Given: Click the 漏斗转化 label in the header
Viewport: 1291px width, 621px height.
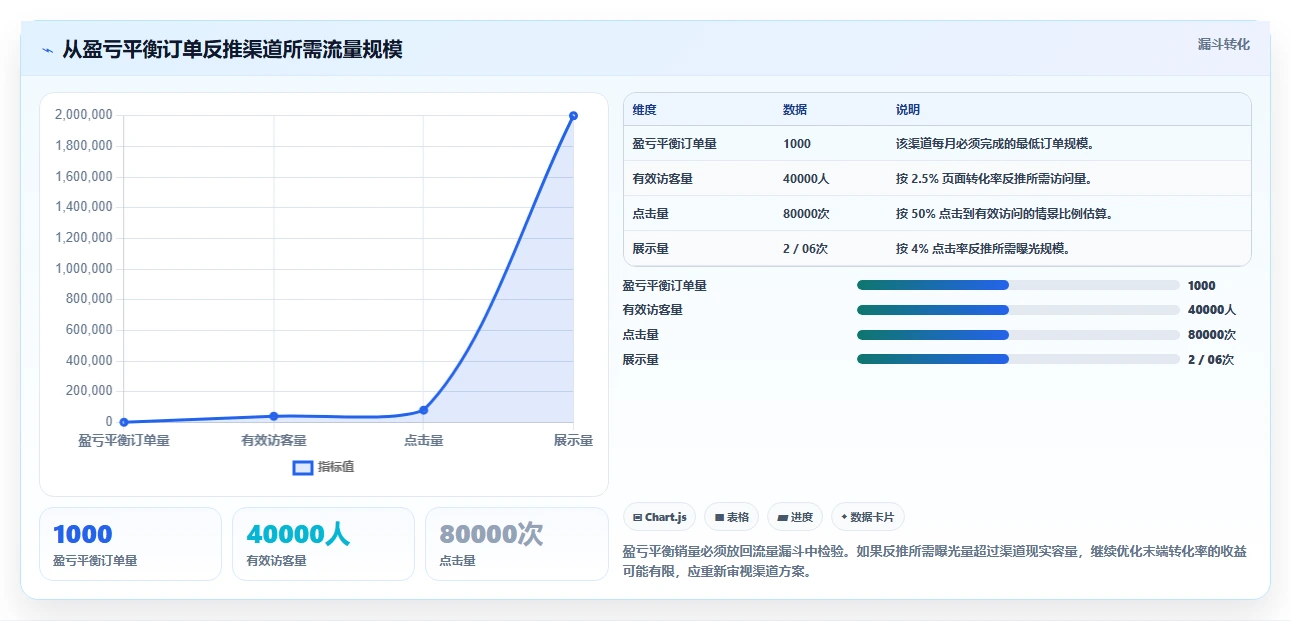Looking at the screenshot, I should (x=1224, y=44).
